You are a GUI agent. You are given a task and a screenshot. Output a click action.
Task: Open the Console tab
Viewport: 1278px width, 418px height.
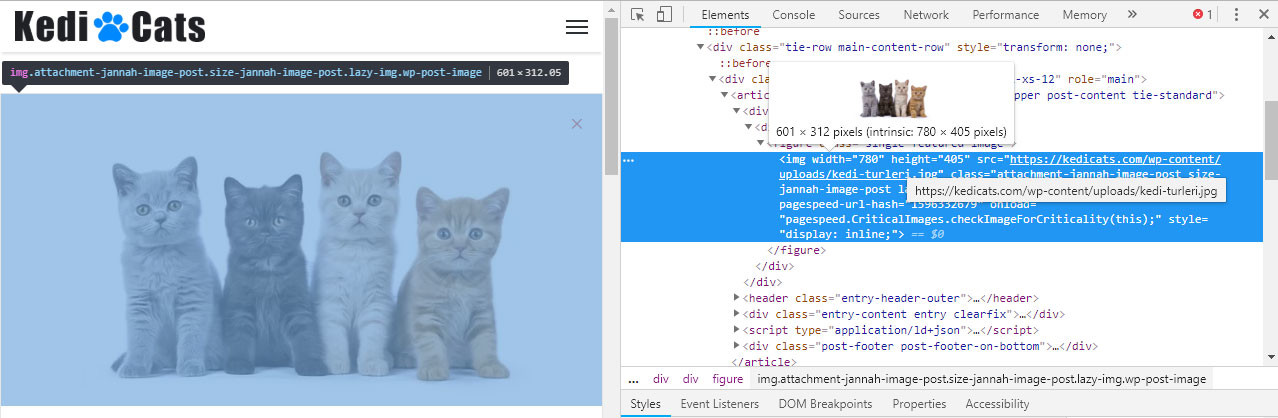[794, 14]
